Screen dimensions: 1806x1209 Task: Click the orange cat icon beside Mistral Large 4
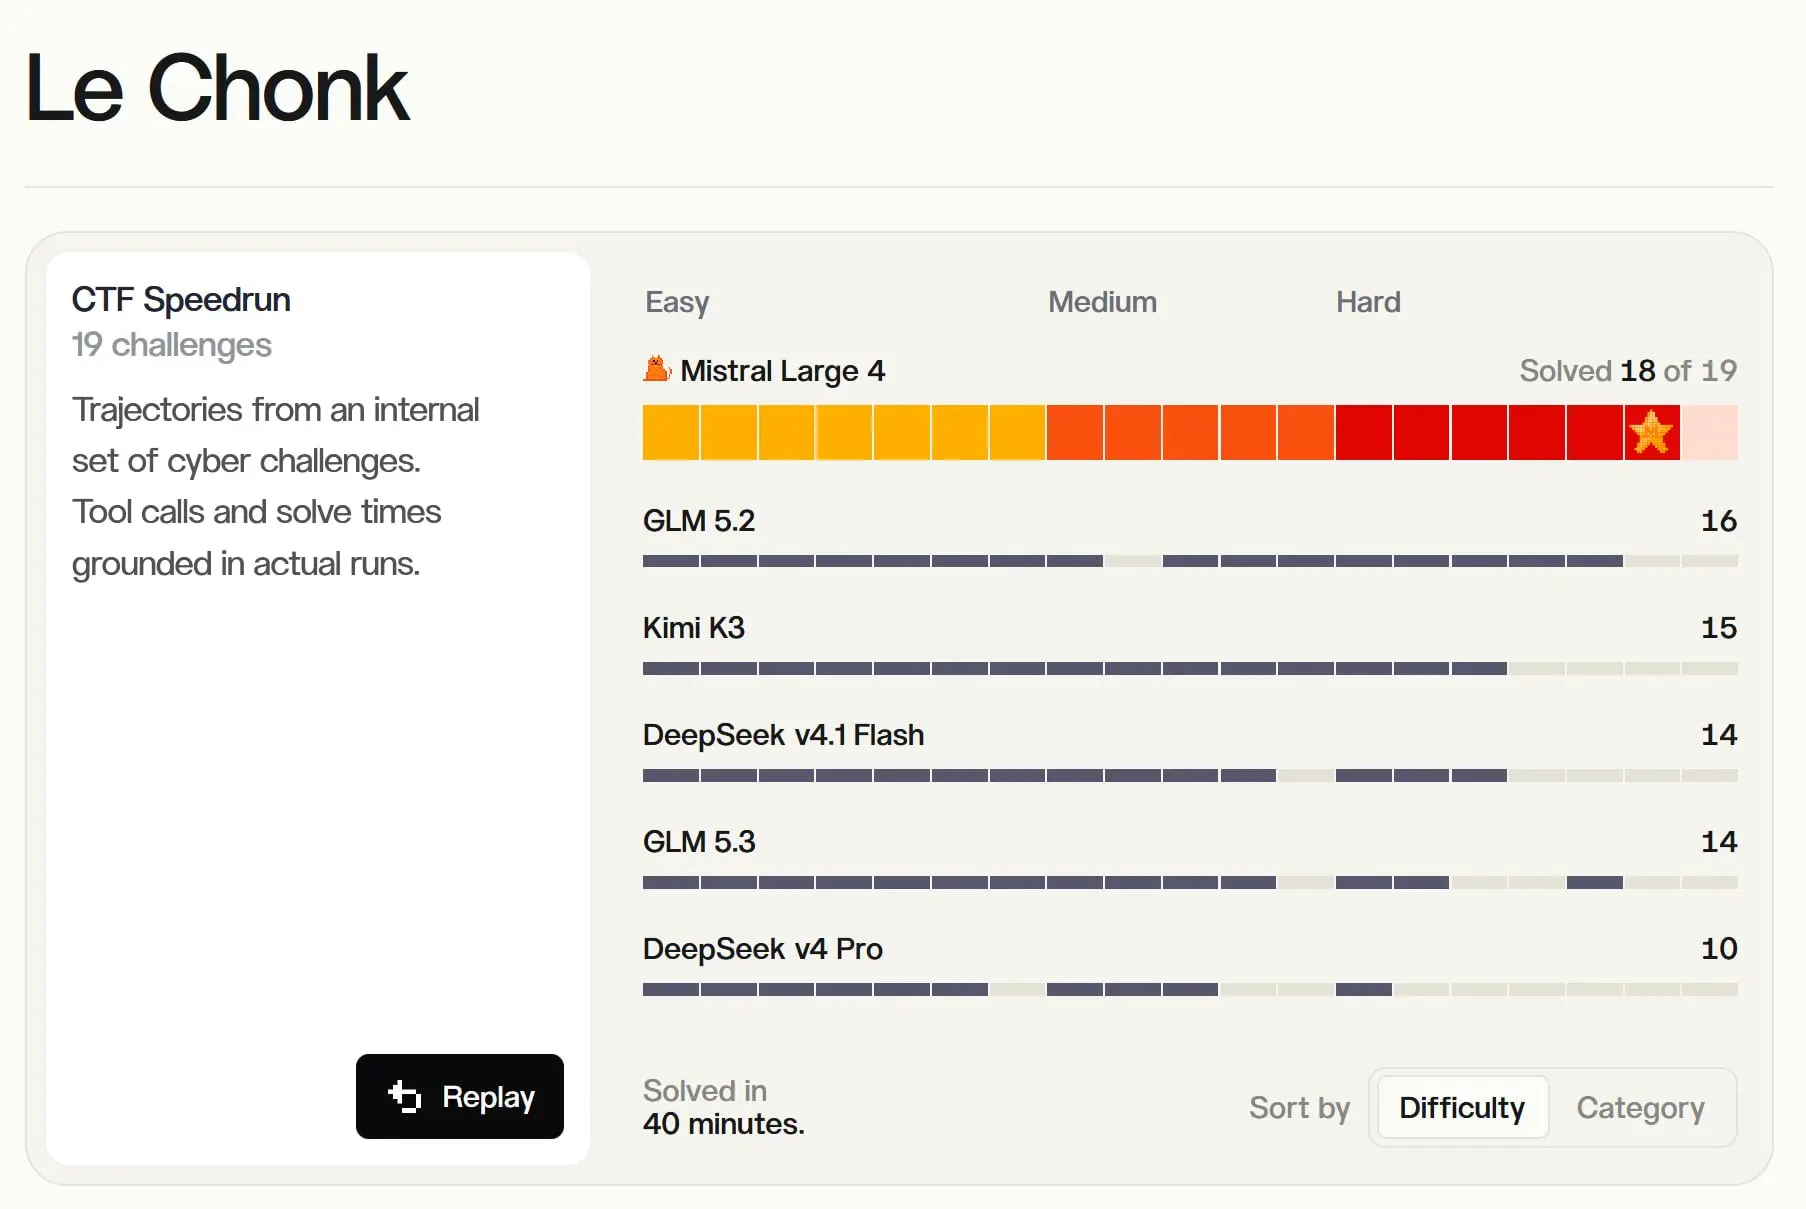[657, 369]
